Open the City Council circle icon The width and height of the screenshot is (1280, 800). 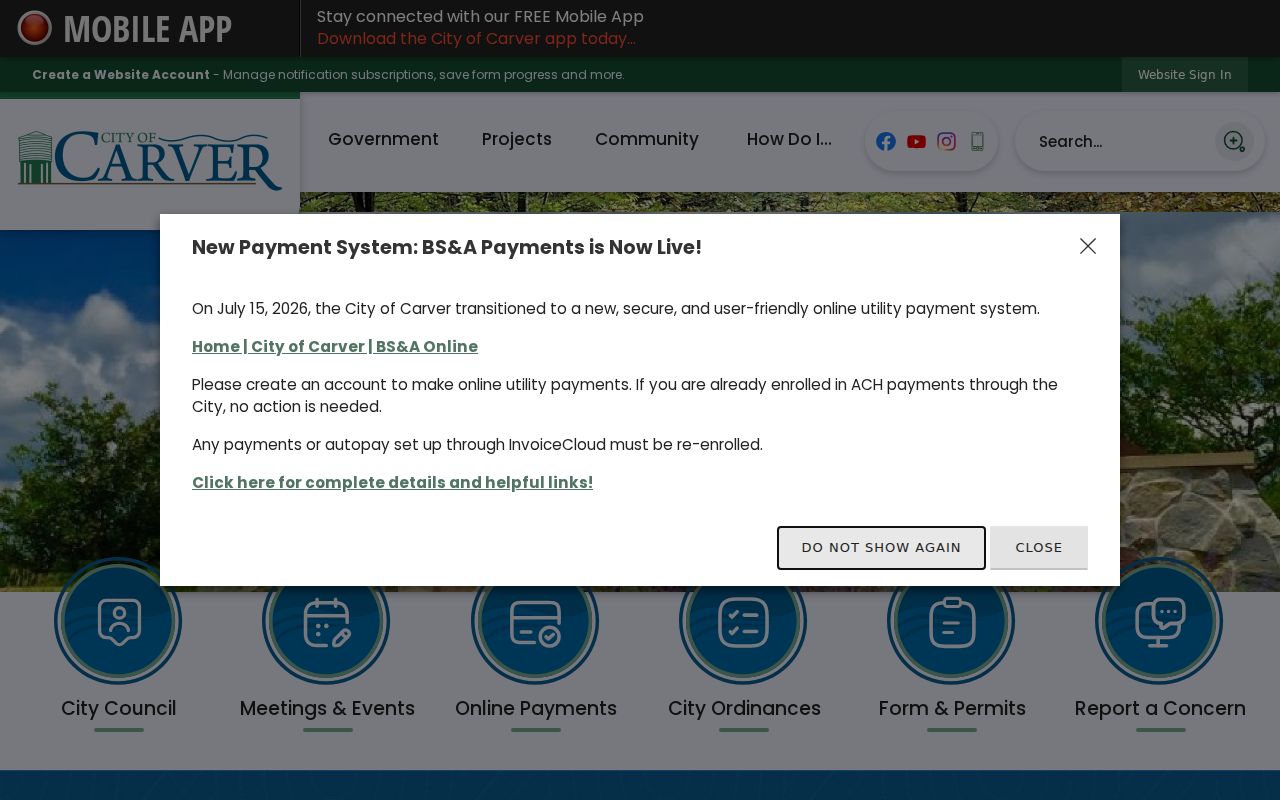click(118, 621)
